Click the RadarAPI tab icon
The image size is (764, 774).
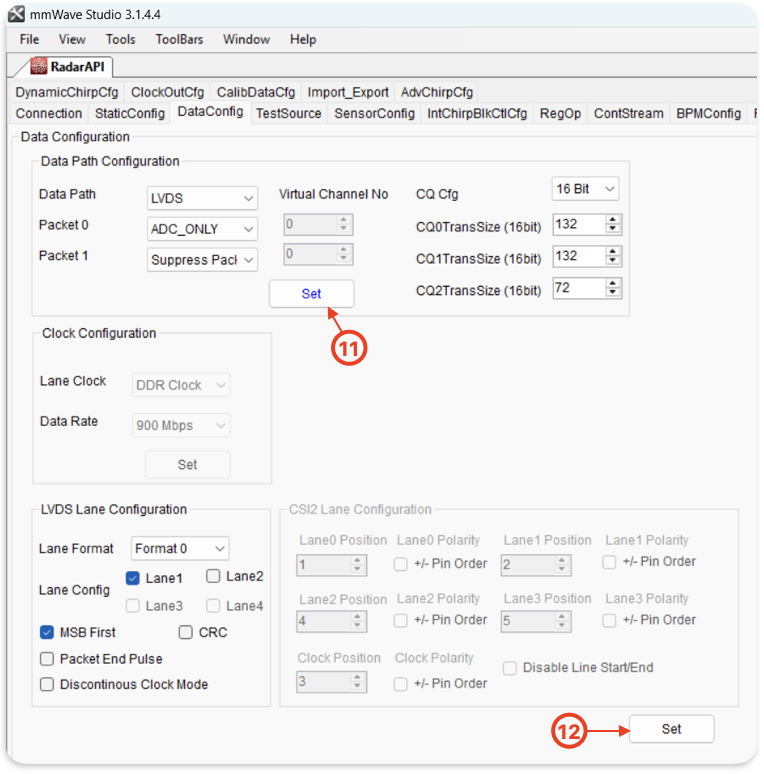(x=38, y=66)
